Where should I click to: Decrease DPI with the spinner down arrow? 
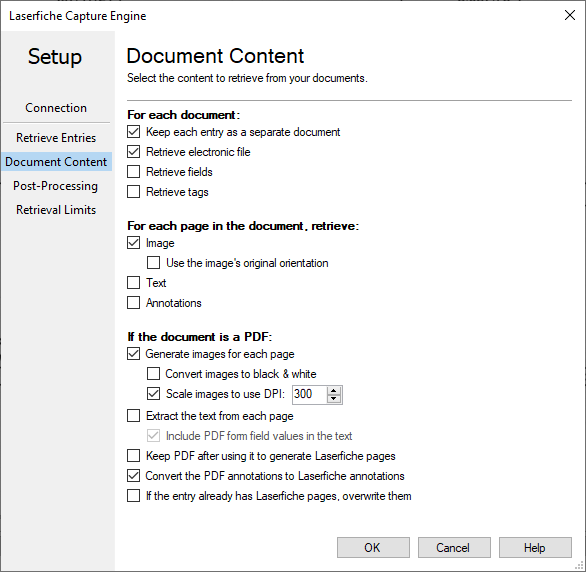[x=334, y=399]
